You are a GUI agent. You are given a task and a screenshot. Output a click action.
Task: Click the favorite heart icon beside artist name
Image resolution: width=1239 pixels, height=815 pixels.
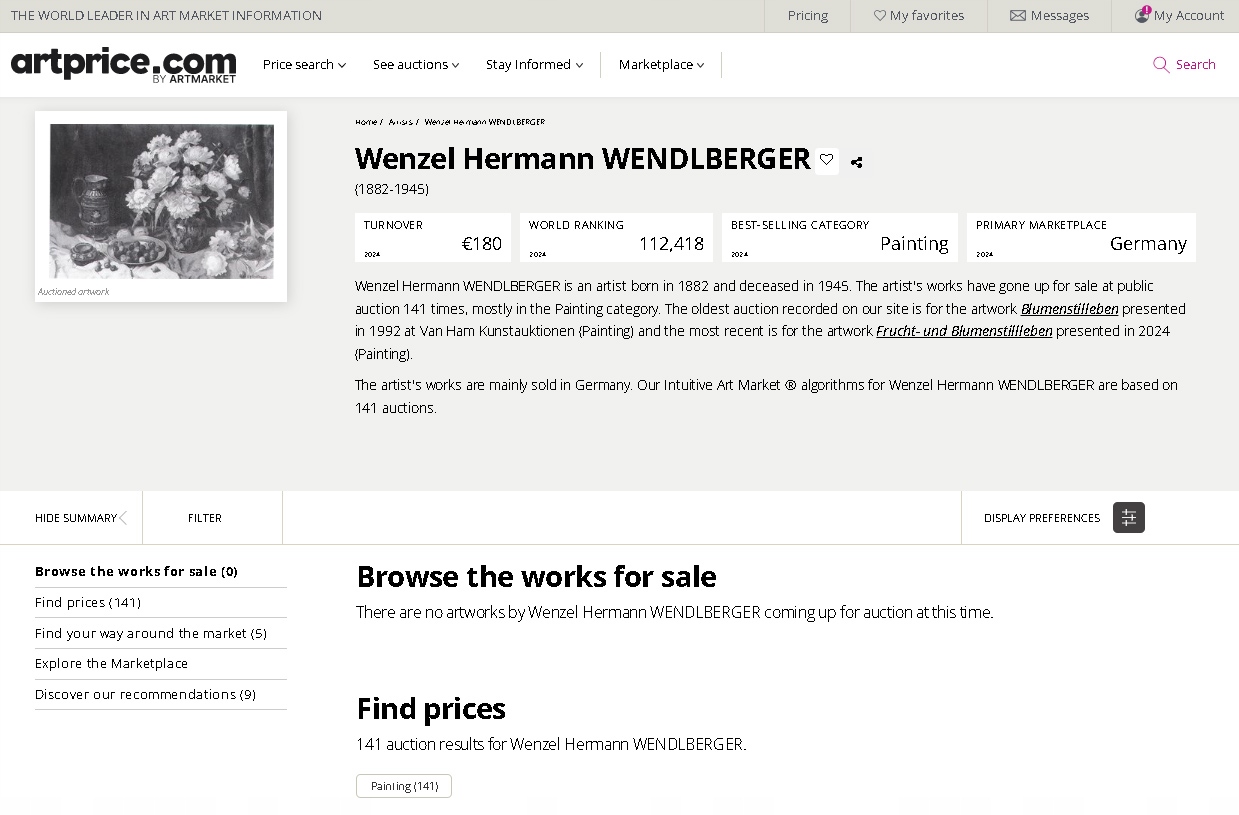coord(826,160)
